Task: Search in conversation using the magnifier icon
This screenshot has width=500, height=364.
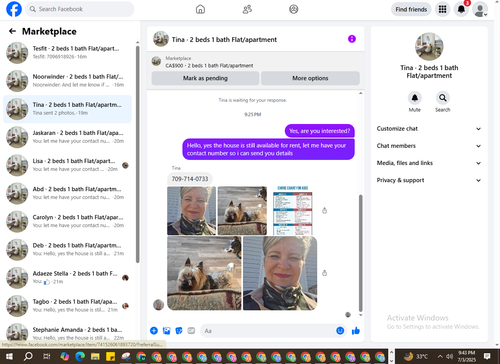Action: 443,98
